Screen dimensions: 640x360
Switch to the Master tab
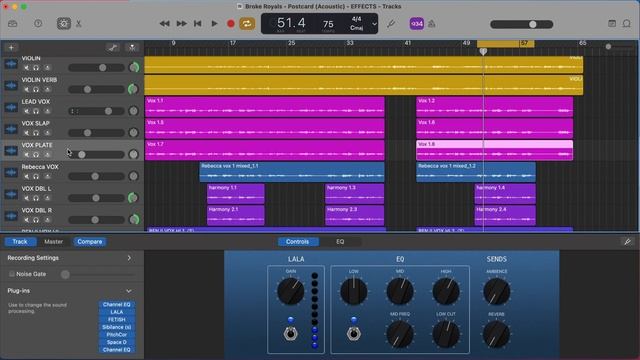(53, 242)
